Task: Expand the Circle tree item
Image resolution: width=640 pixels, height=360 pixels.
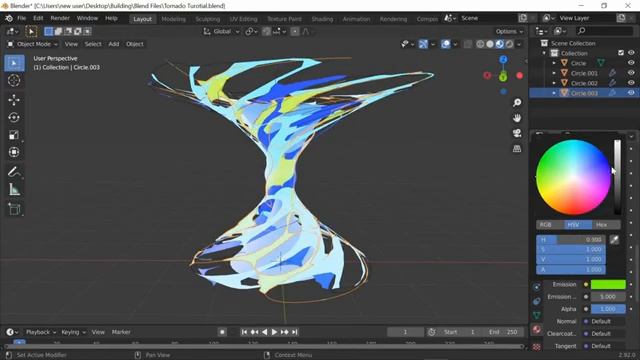Action: pos(554,63)
